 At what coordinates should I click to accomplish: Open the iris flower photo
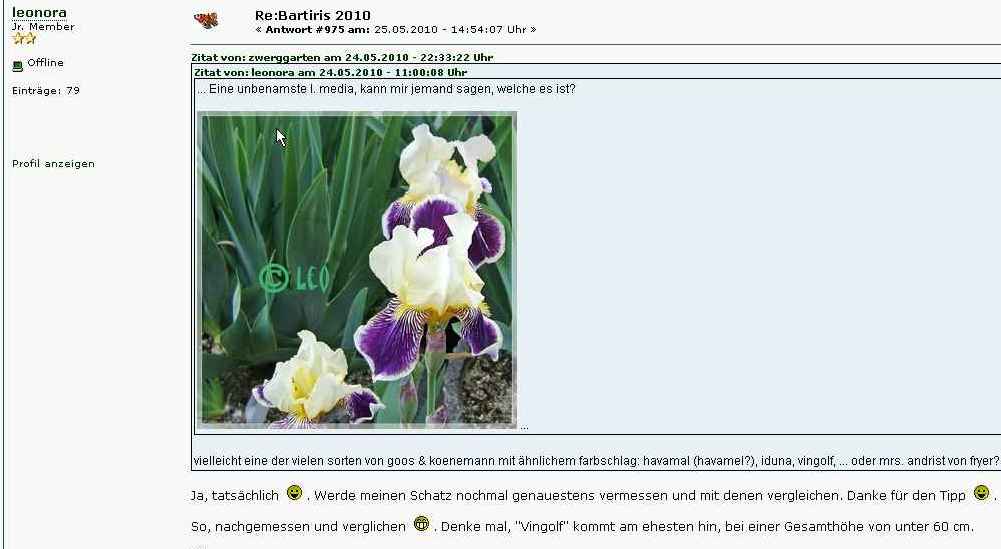(x=357, y=270)
